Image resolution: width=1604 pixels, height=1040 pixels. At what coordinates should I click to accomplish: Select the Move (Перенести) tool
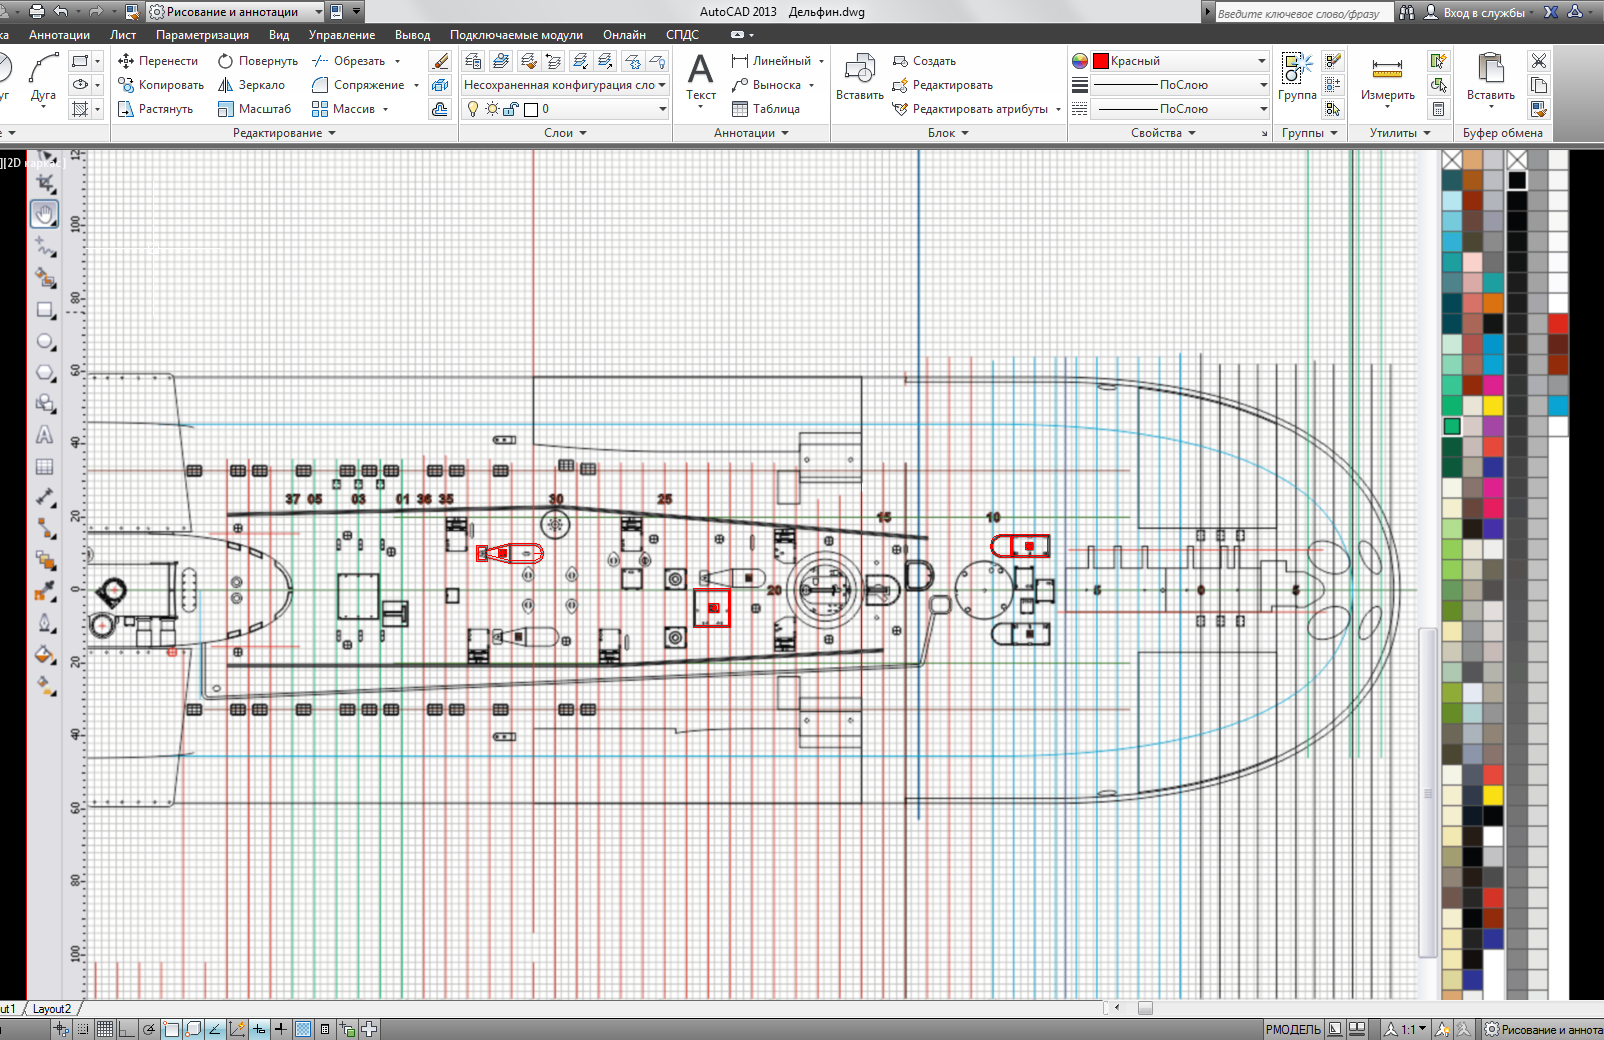point(158,61)
